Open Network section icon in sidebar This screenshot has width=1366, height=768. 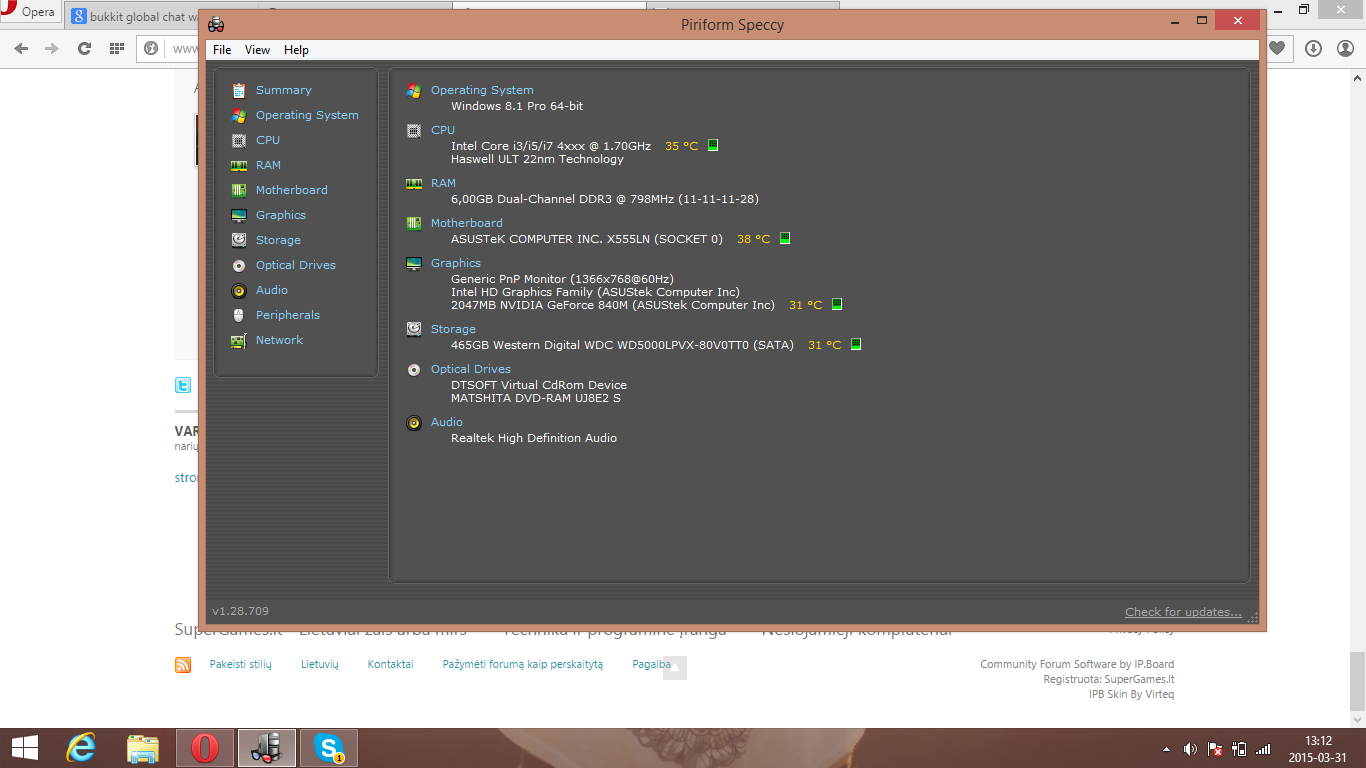coord(239,341)
